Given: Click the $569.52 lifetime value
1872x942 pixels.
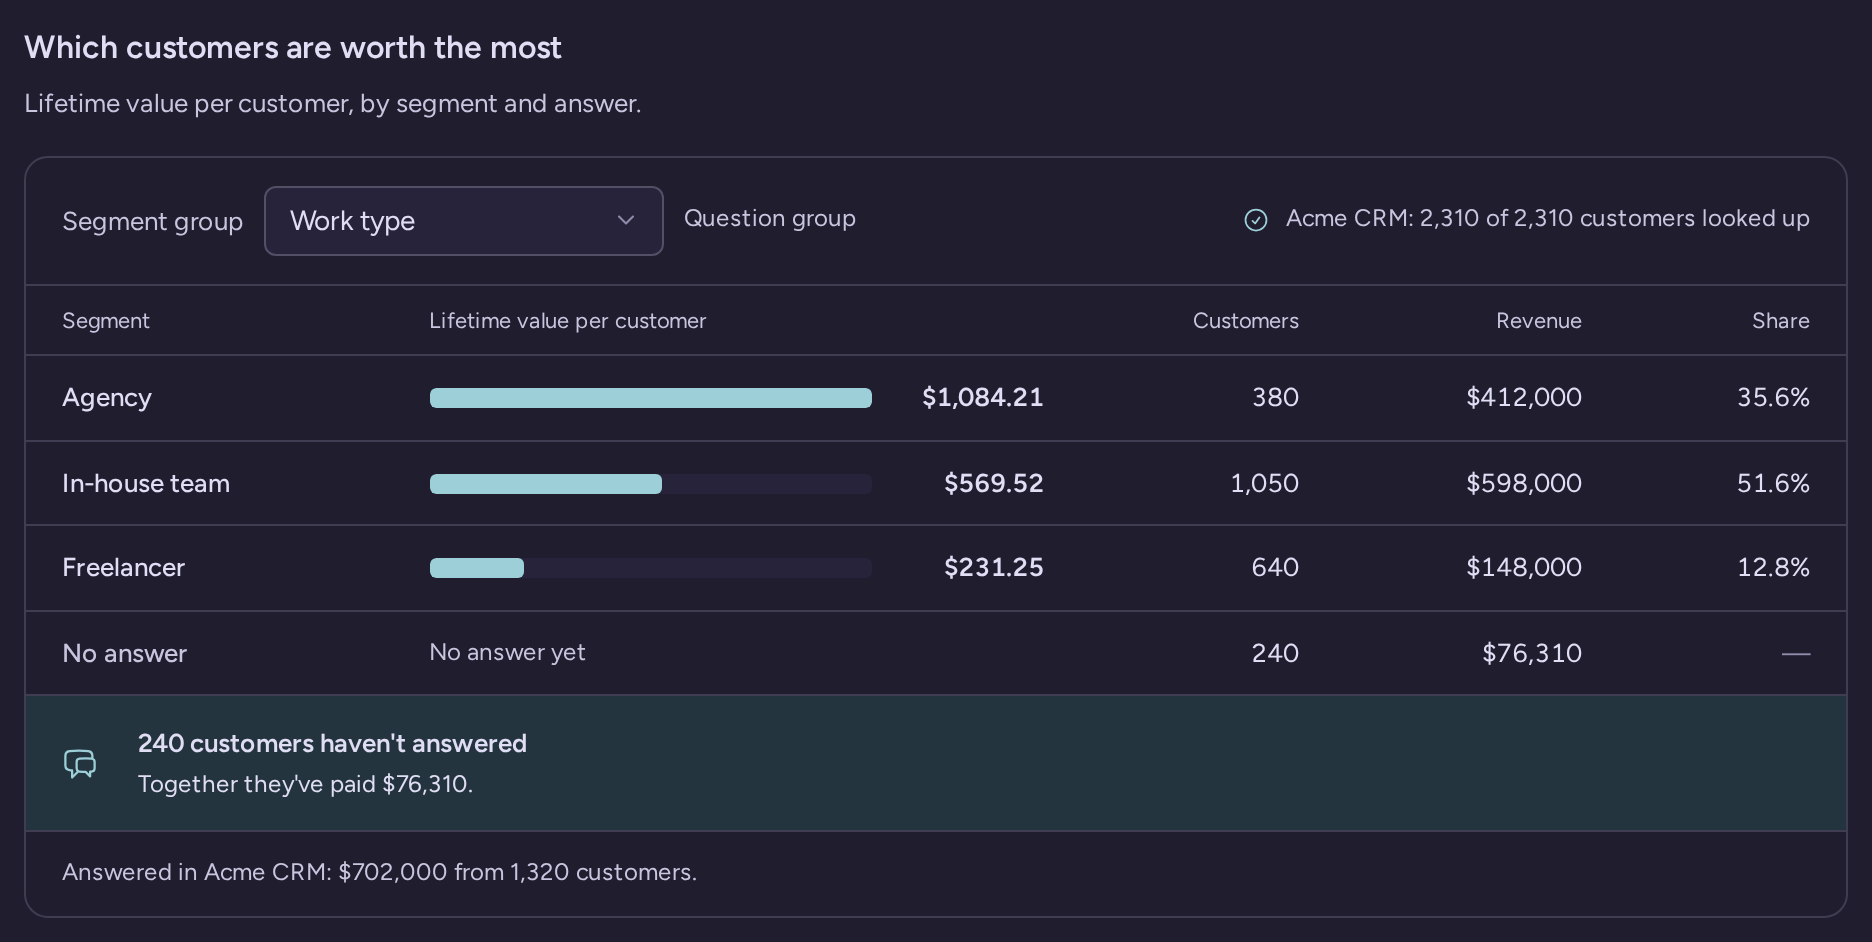Looking at the screenshot, I should click(x=994, y=484).
